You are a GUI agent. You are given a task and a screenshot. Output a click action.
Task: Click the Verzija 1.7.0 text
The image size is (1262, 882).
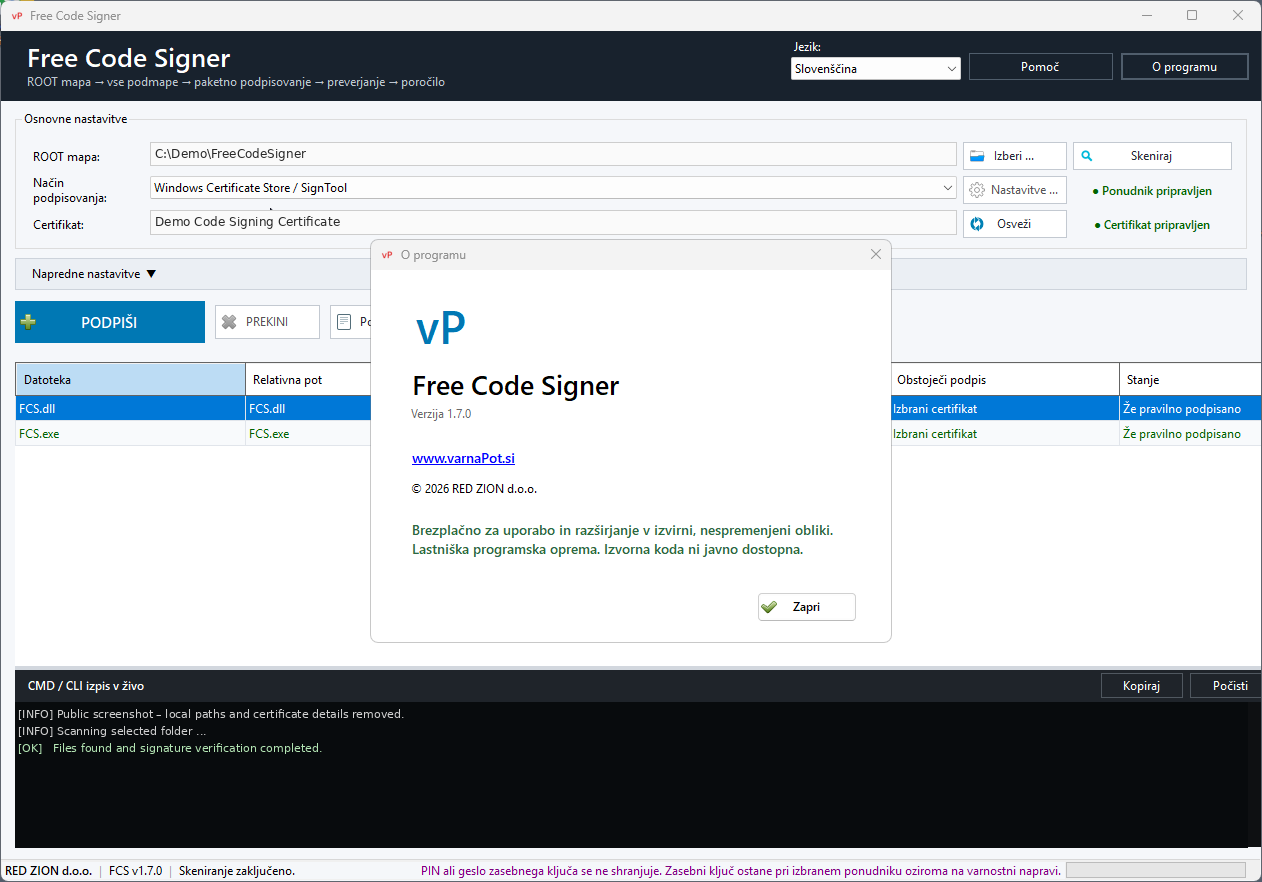click(441, 413)
